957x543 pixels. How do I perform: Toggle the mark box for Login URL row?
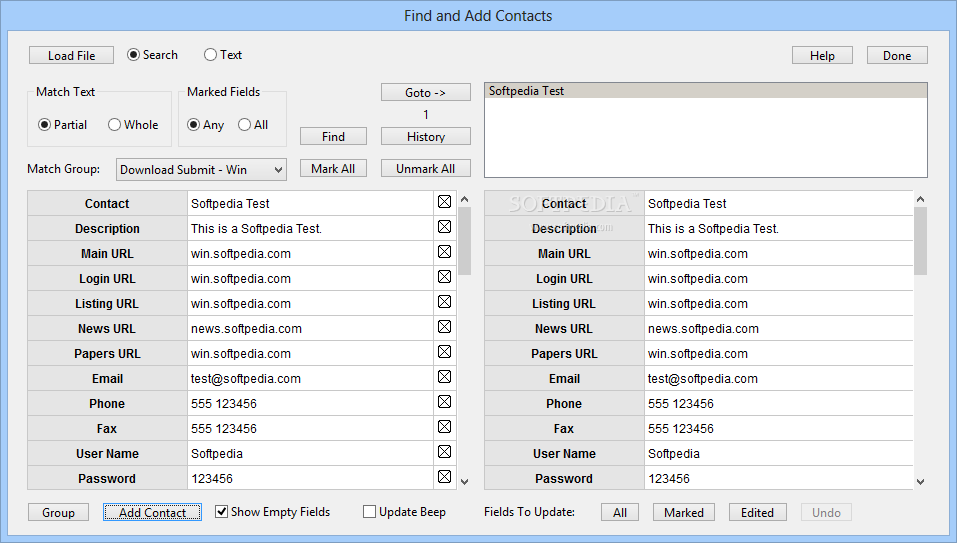click(444, 276)
